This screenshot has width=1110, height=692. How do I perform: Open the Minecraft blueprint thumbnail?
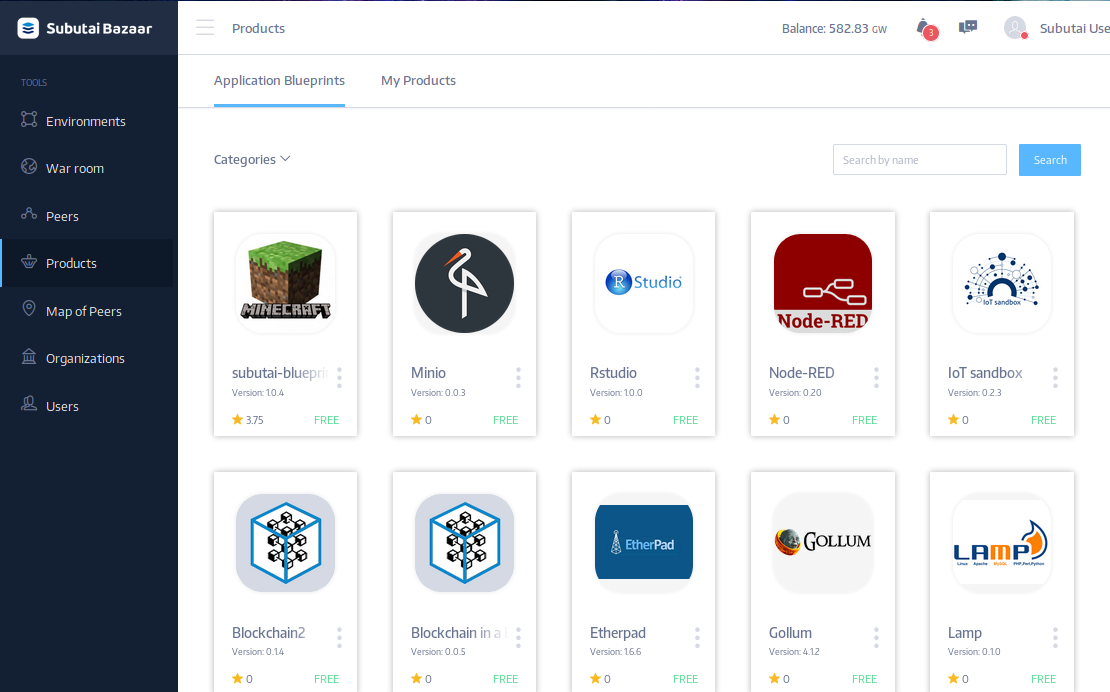tap(285, 283)
